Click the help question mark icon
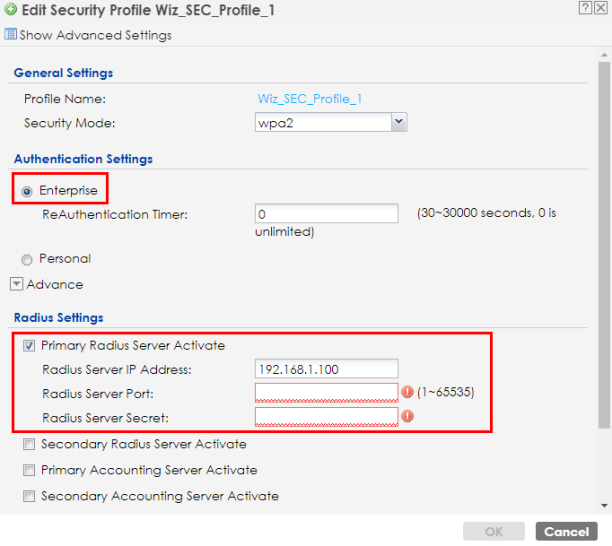This screenshot has height=546, width=612. (585, 9)
